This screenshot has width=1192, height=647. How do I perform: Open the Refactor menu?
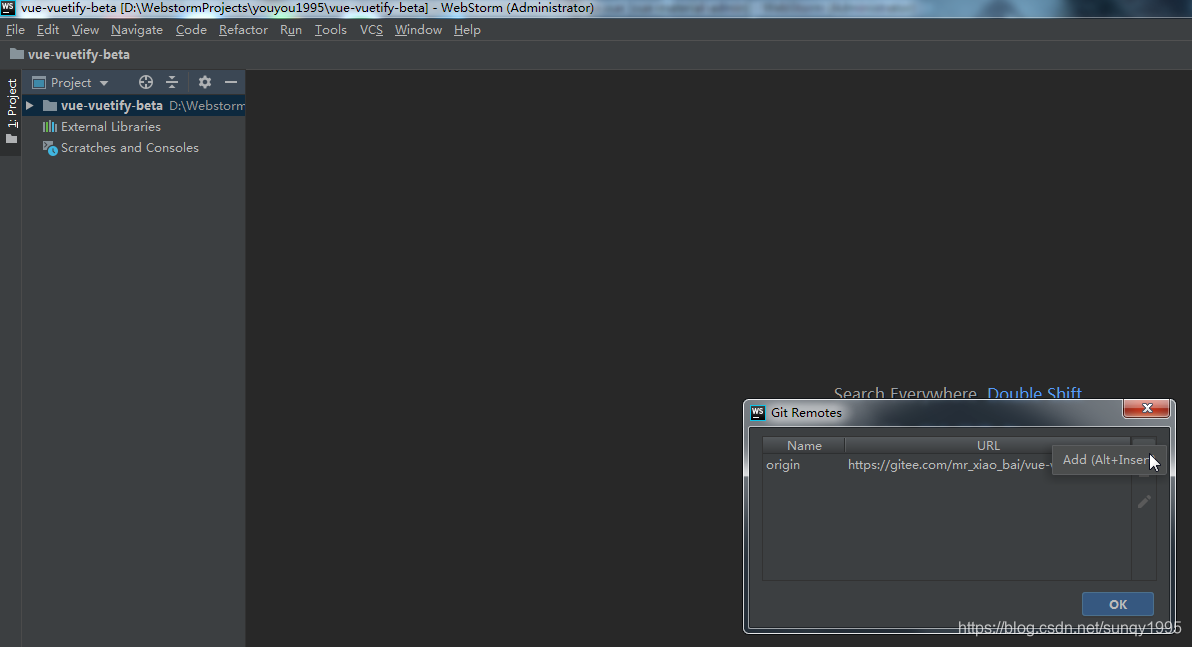point(243,30)
